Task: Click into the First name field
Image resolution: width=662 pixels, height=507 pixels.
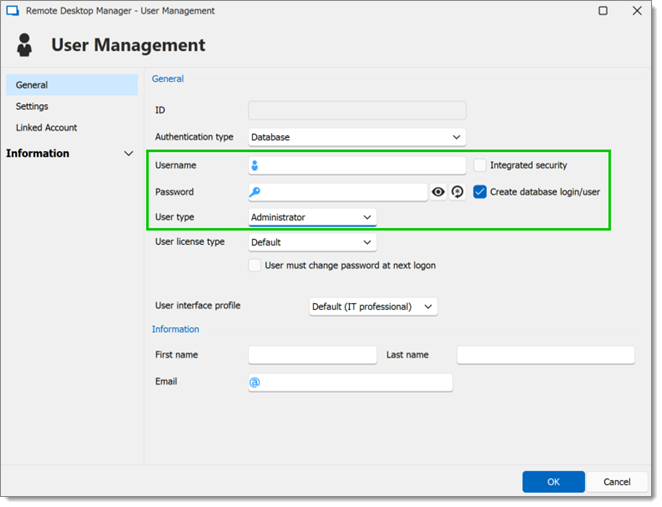Action: [312, 355]
